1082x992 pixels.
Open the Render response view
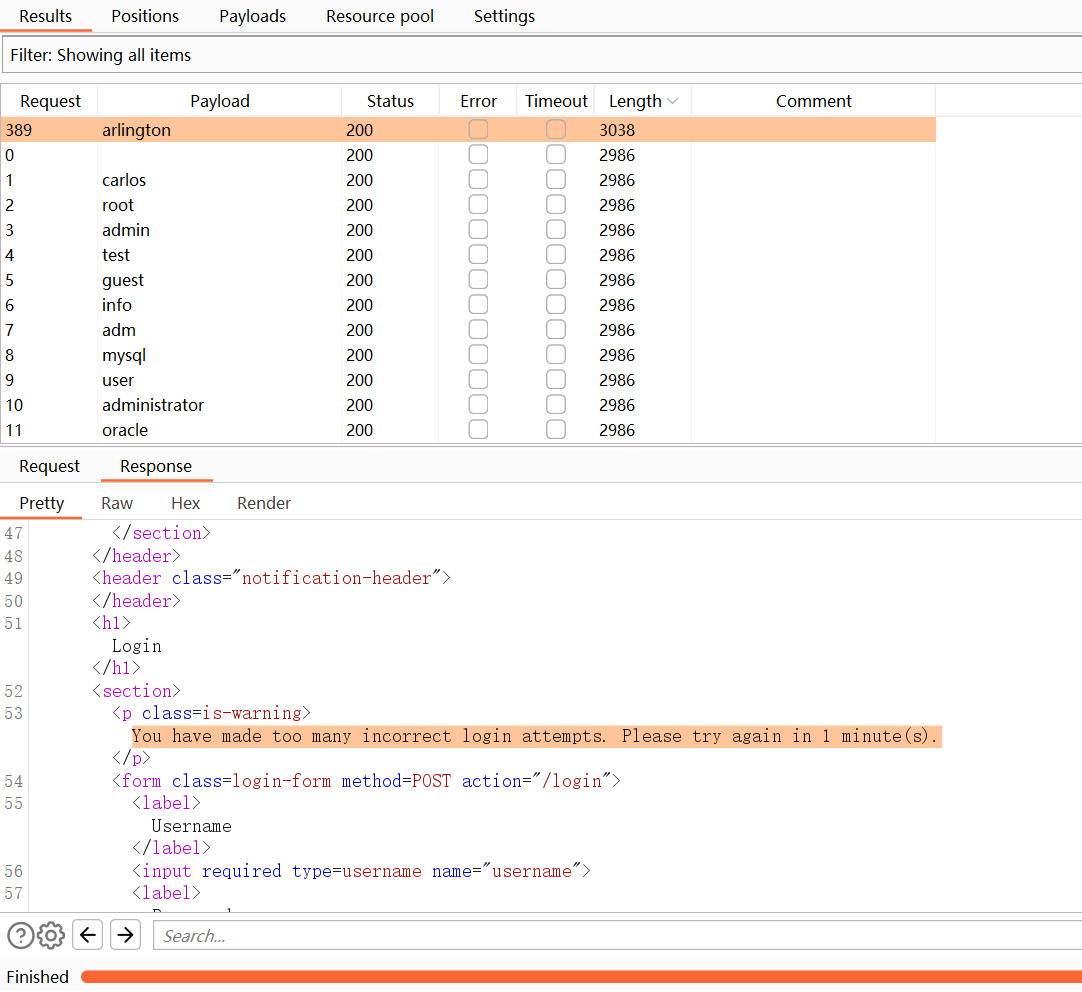coord(264,503)
